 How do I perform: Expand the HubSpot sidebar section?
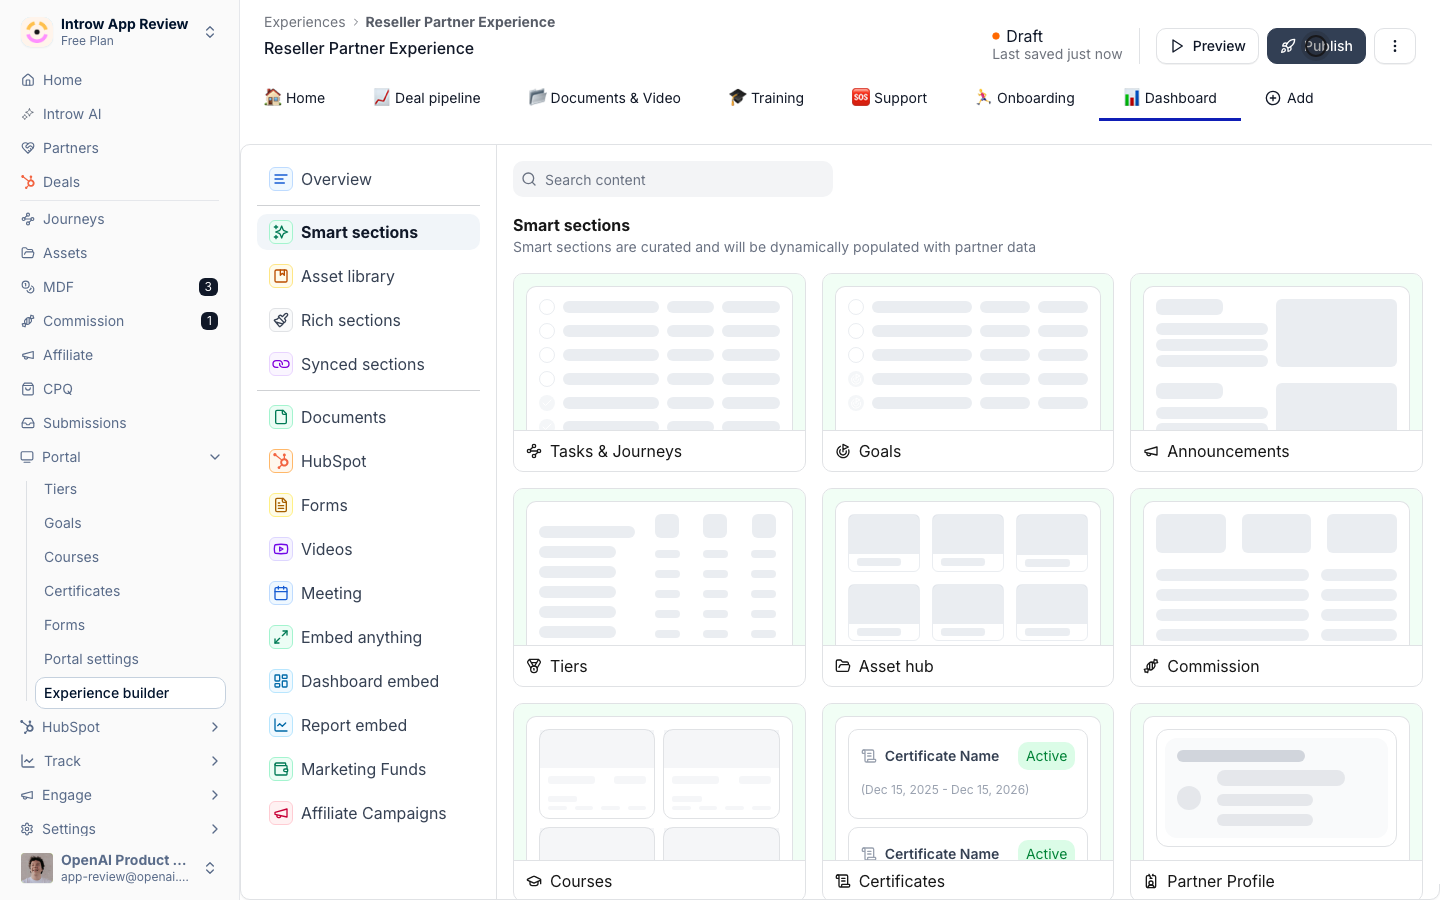pyautogui.click(x=215, y=727)
